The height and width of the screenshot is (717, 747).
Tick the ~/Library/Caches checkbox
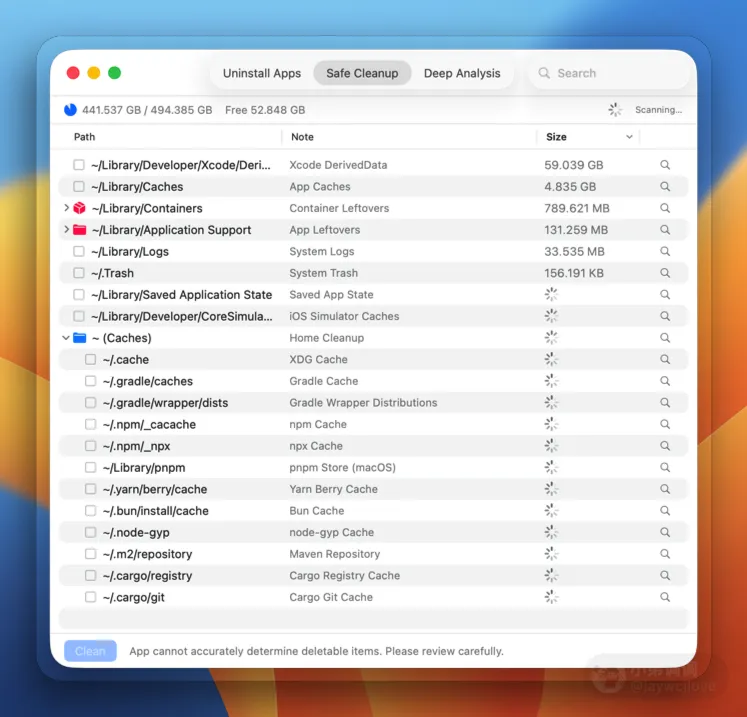tap(79, 186)
